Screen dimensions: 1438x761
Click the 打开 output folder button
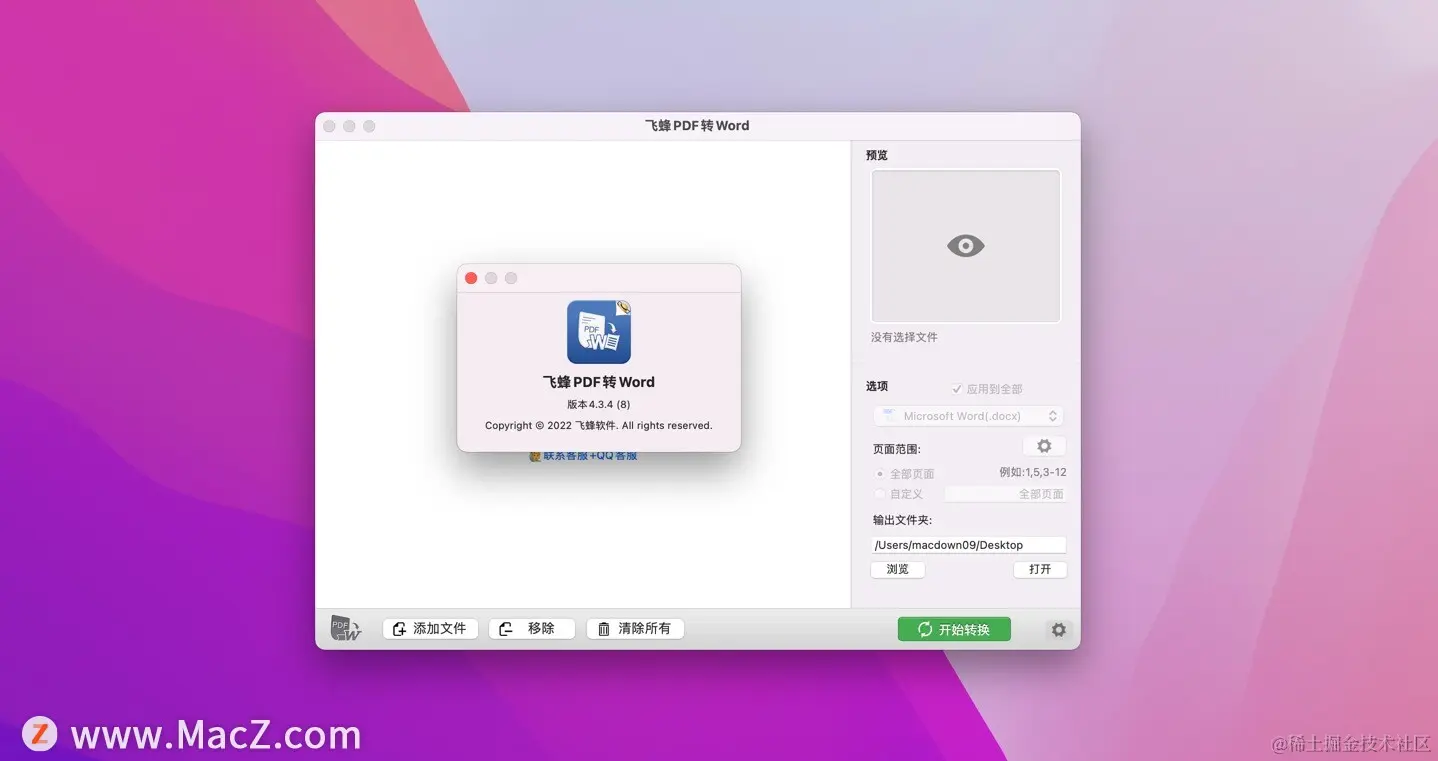[x=1040, y=569]
